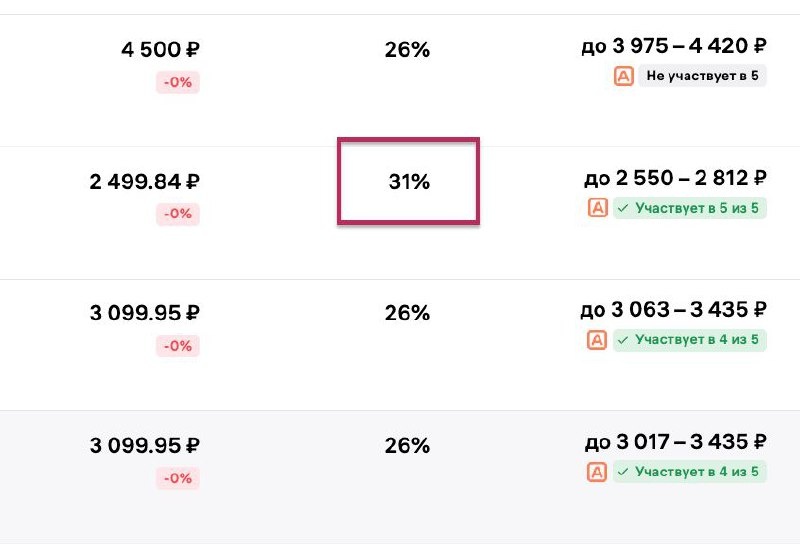Click the 26% value in the 3 017 – 3 435 ₽ row
Image resolution: width=800 pixels, height=552 pixels.
[x=407, y=445]
